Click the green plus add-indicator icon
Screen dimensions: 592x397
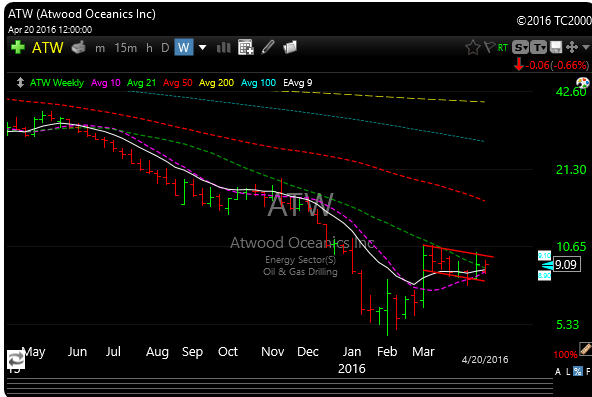tap(18, 48)
